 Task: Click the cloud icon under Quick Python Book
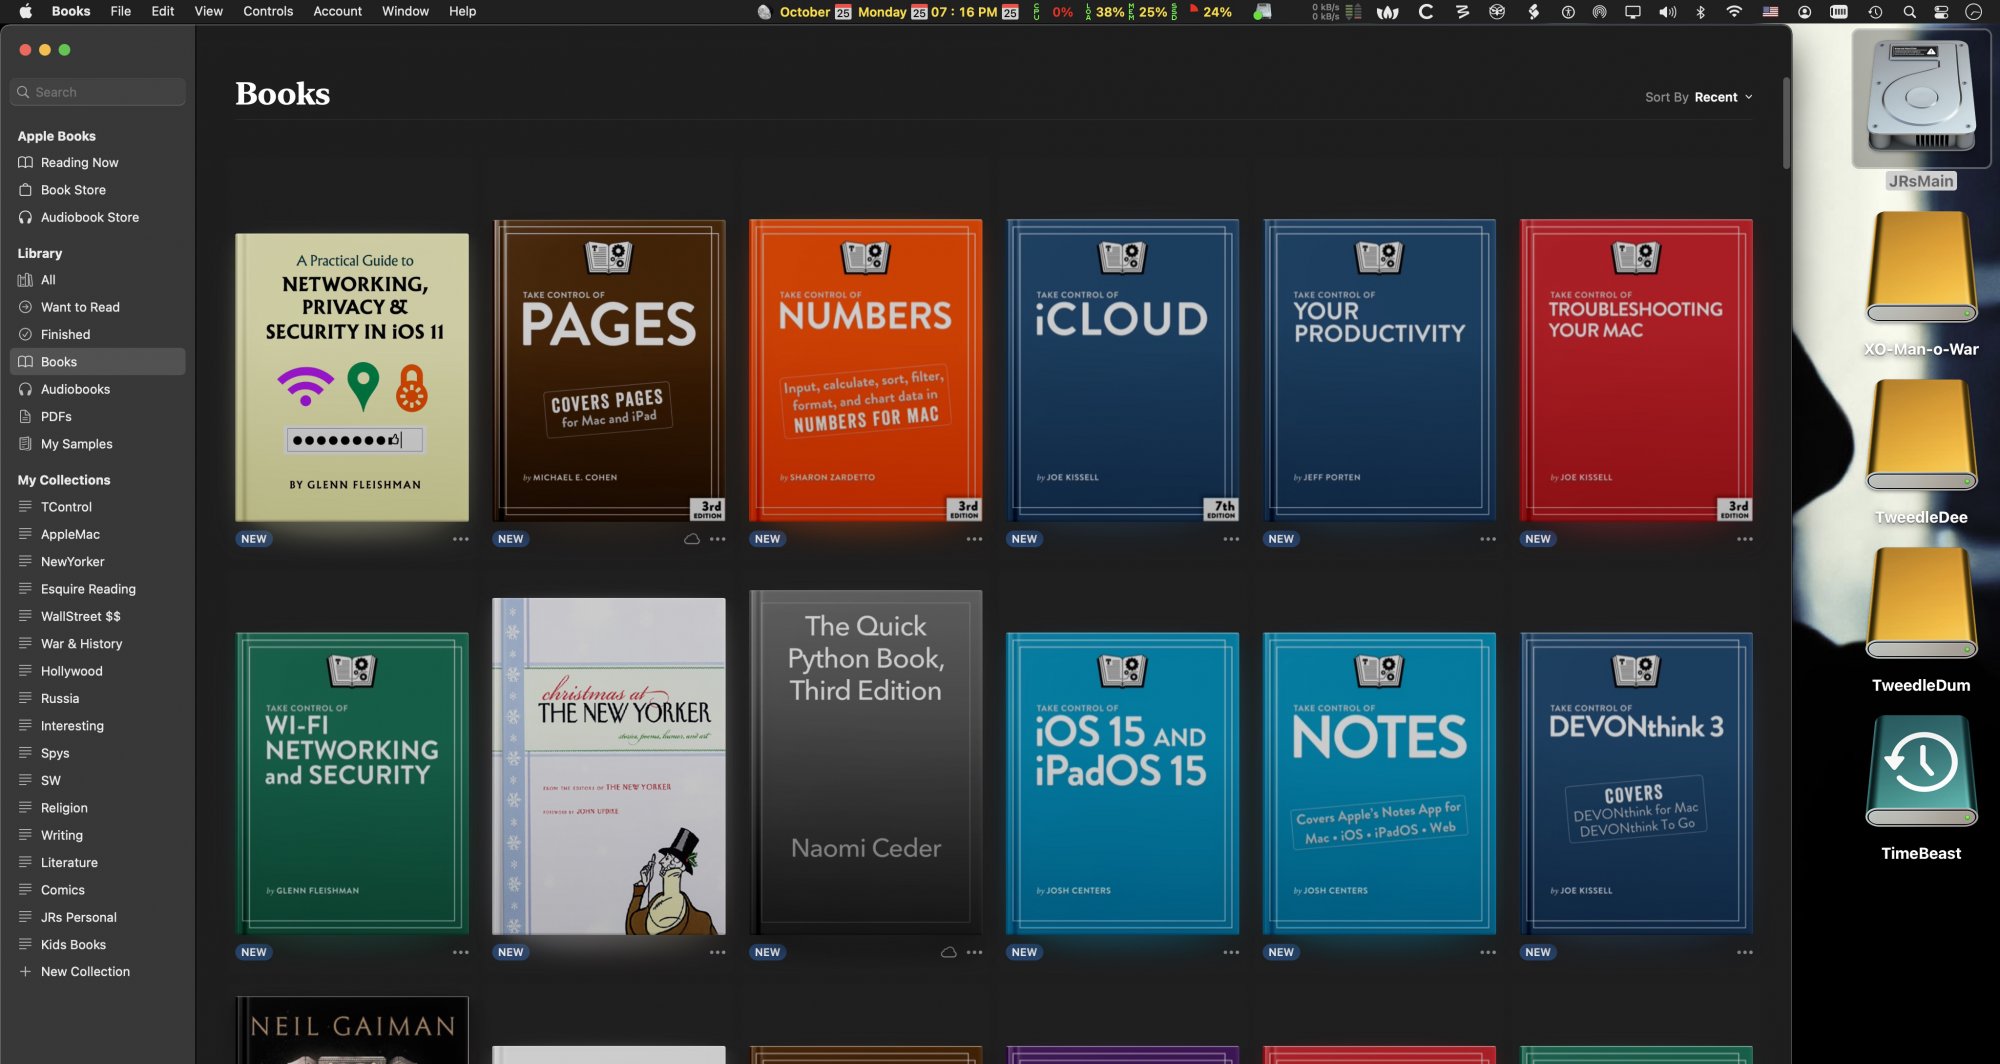click(x=948, y=952)
